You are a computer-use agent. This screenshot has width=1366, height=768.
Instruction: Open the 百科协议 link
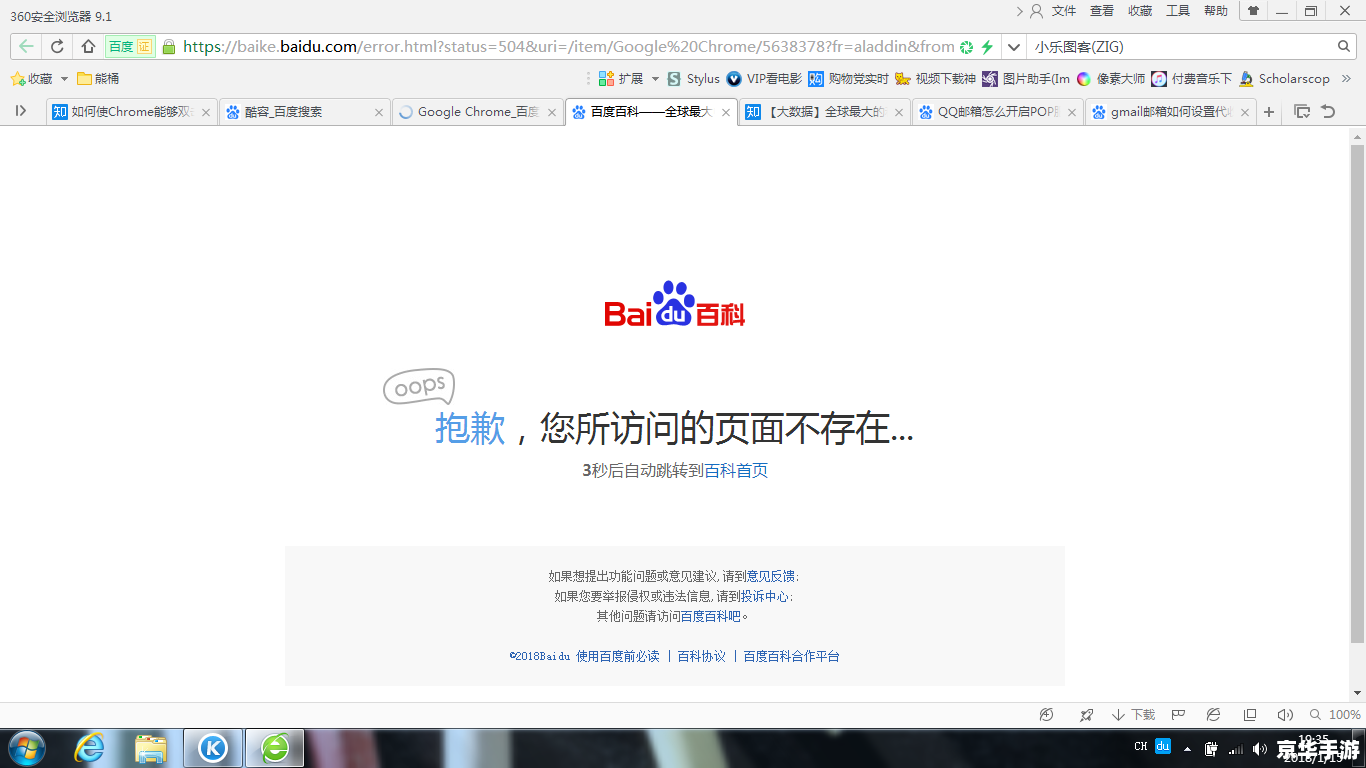tap(702, 656)
